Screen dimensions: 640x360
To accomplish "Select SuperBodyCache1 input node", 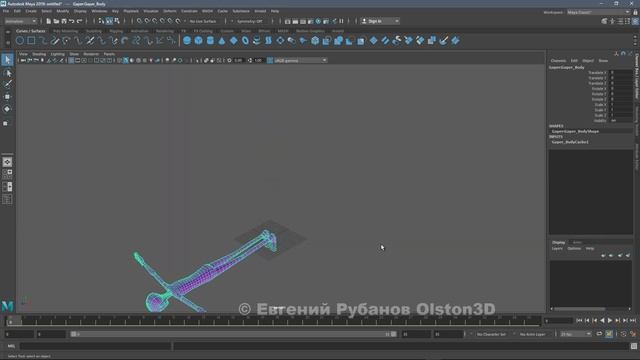I will pyautogui.click(x=570, y=142).
